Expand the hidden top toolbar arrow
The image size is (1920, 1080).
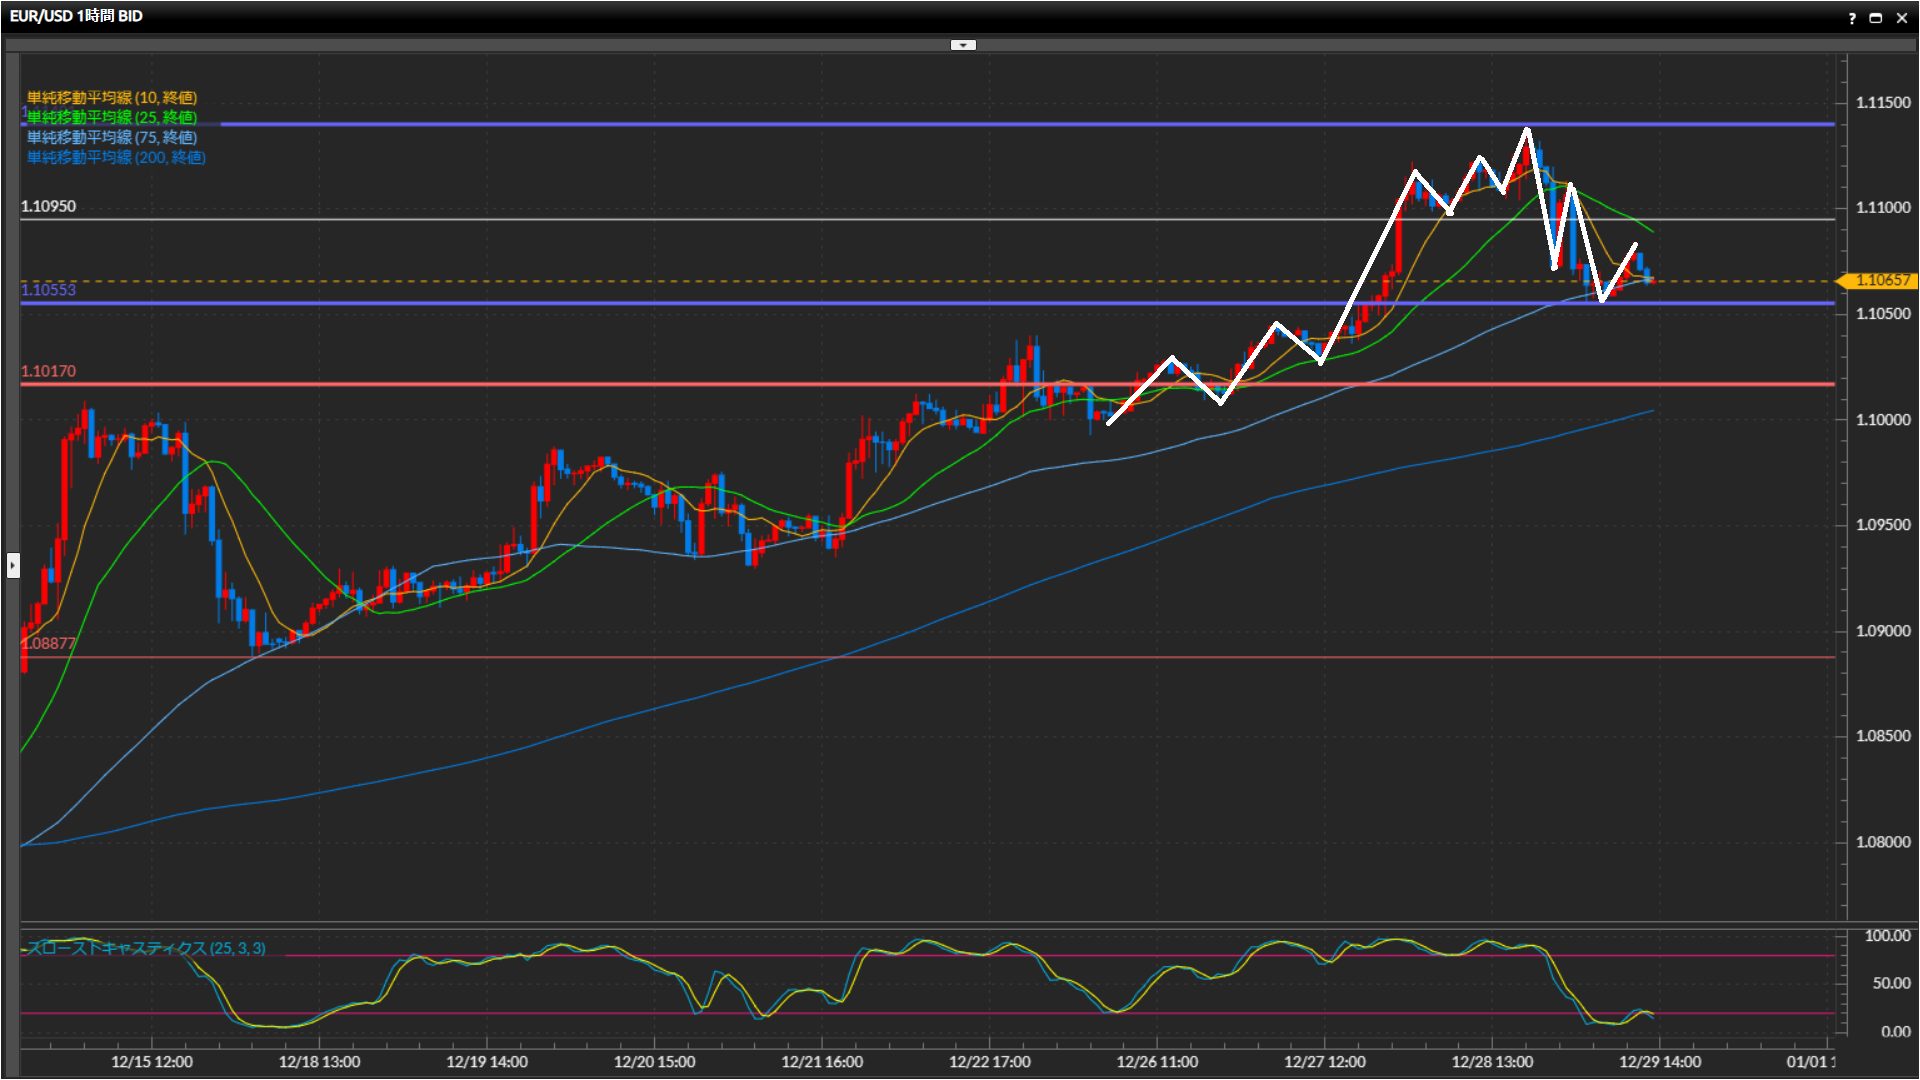point(962,45)
